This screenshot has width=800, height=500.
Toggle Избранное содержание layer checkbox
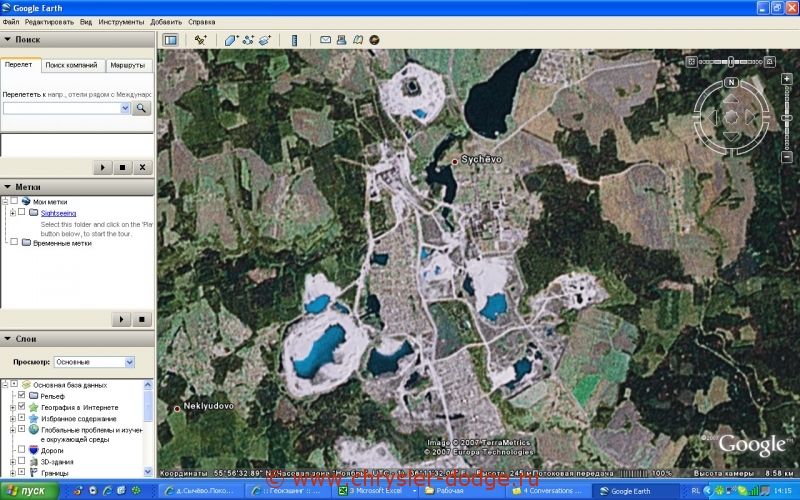coord(21,417)
